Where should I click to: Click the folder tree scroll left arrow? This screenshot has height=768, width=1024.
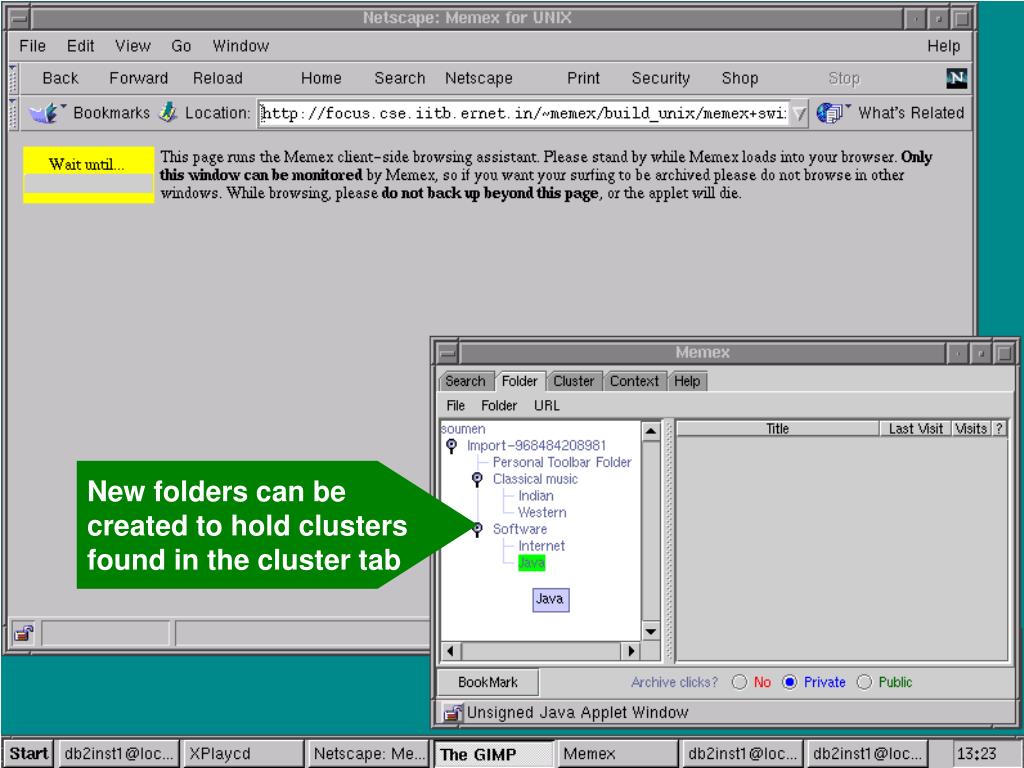pyautogui.click(x=451, y=651)
